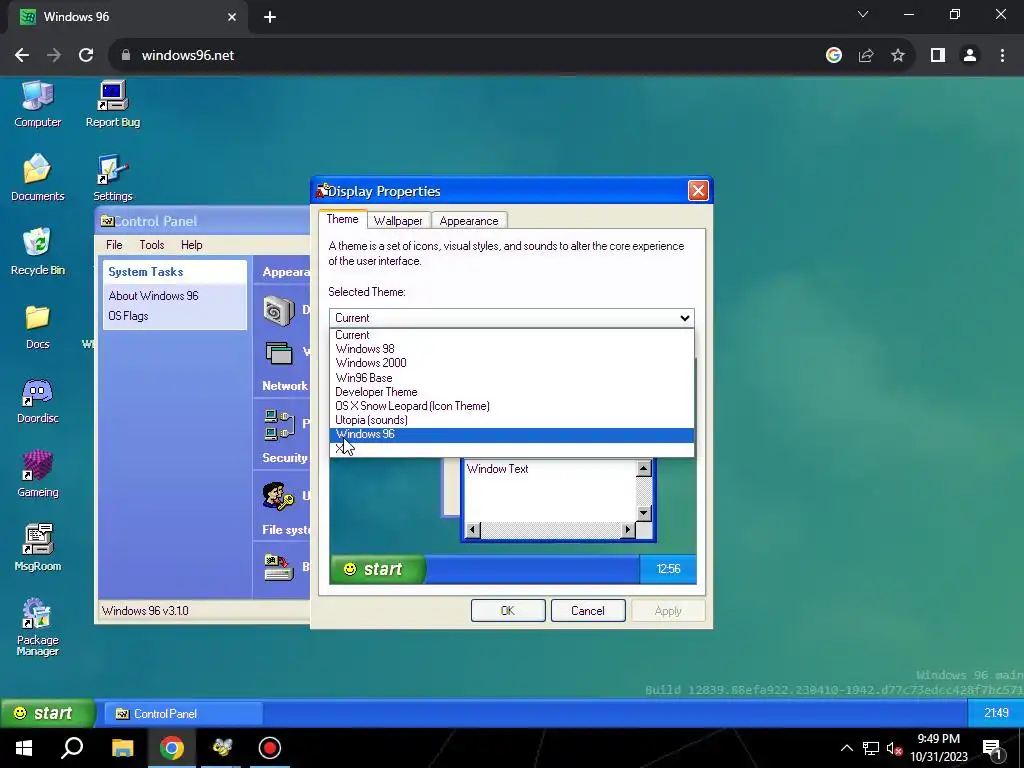Open the Chrome three-dot menu

(x=1002, y=56)
